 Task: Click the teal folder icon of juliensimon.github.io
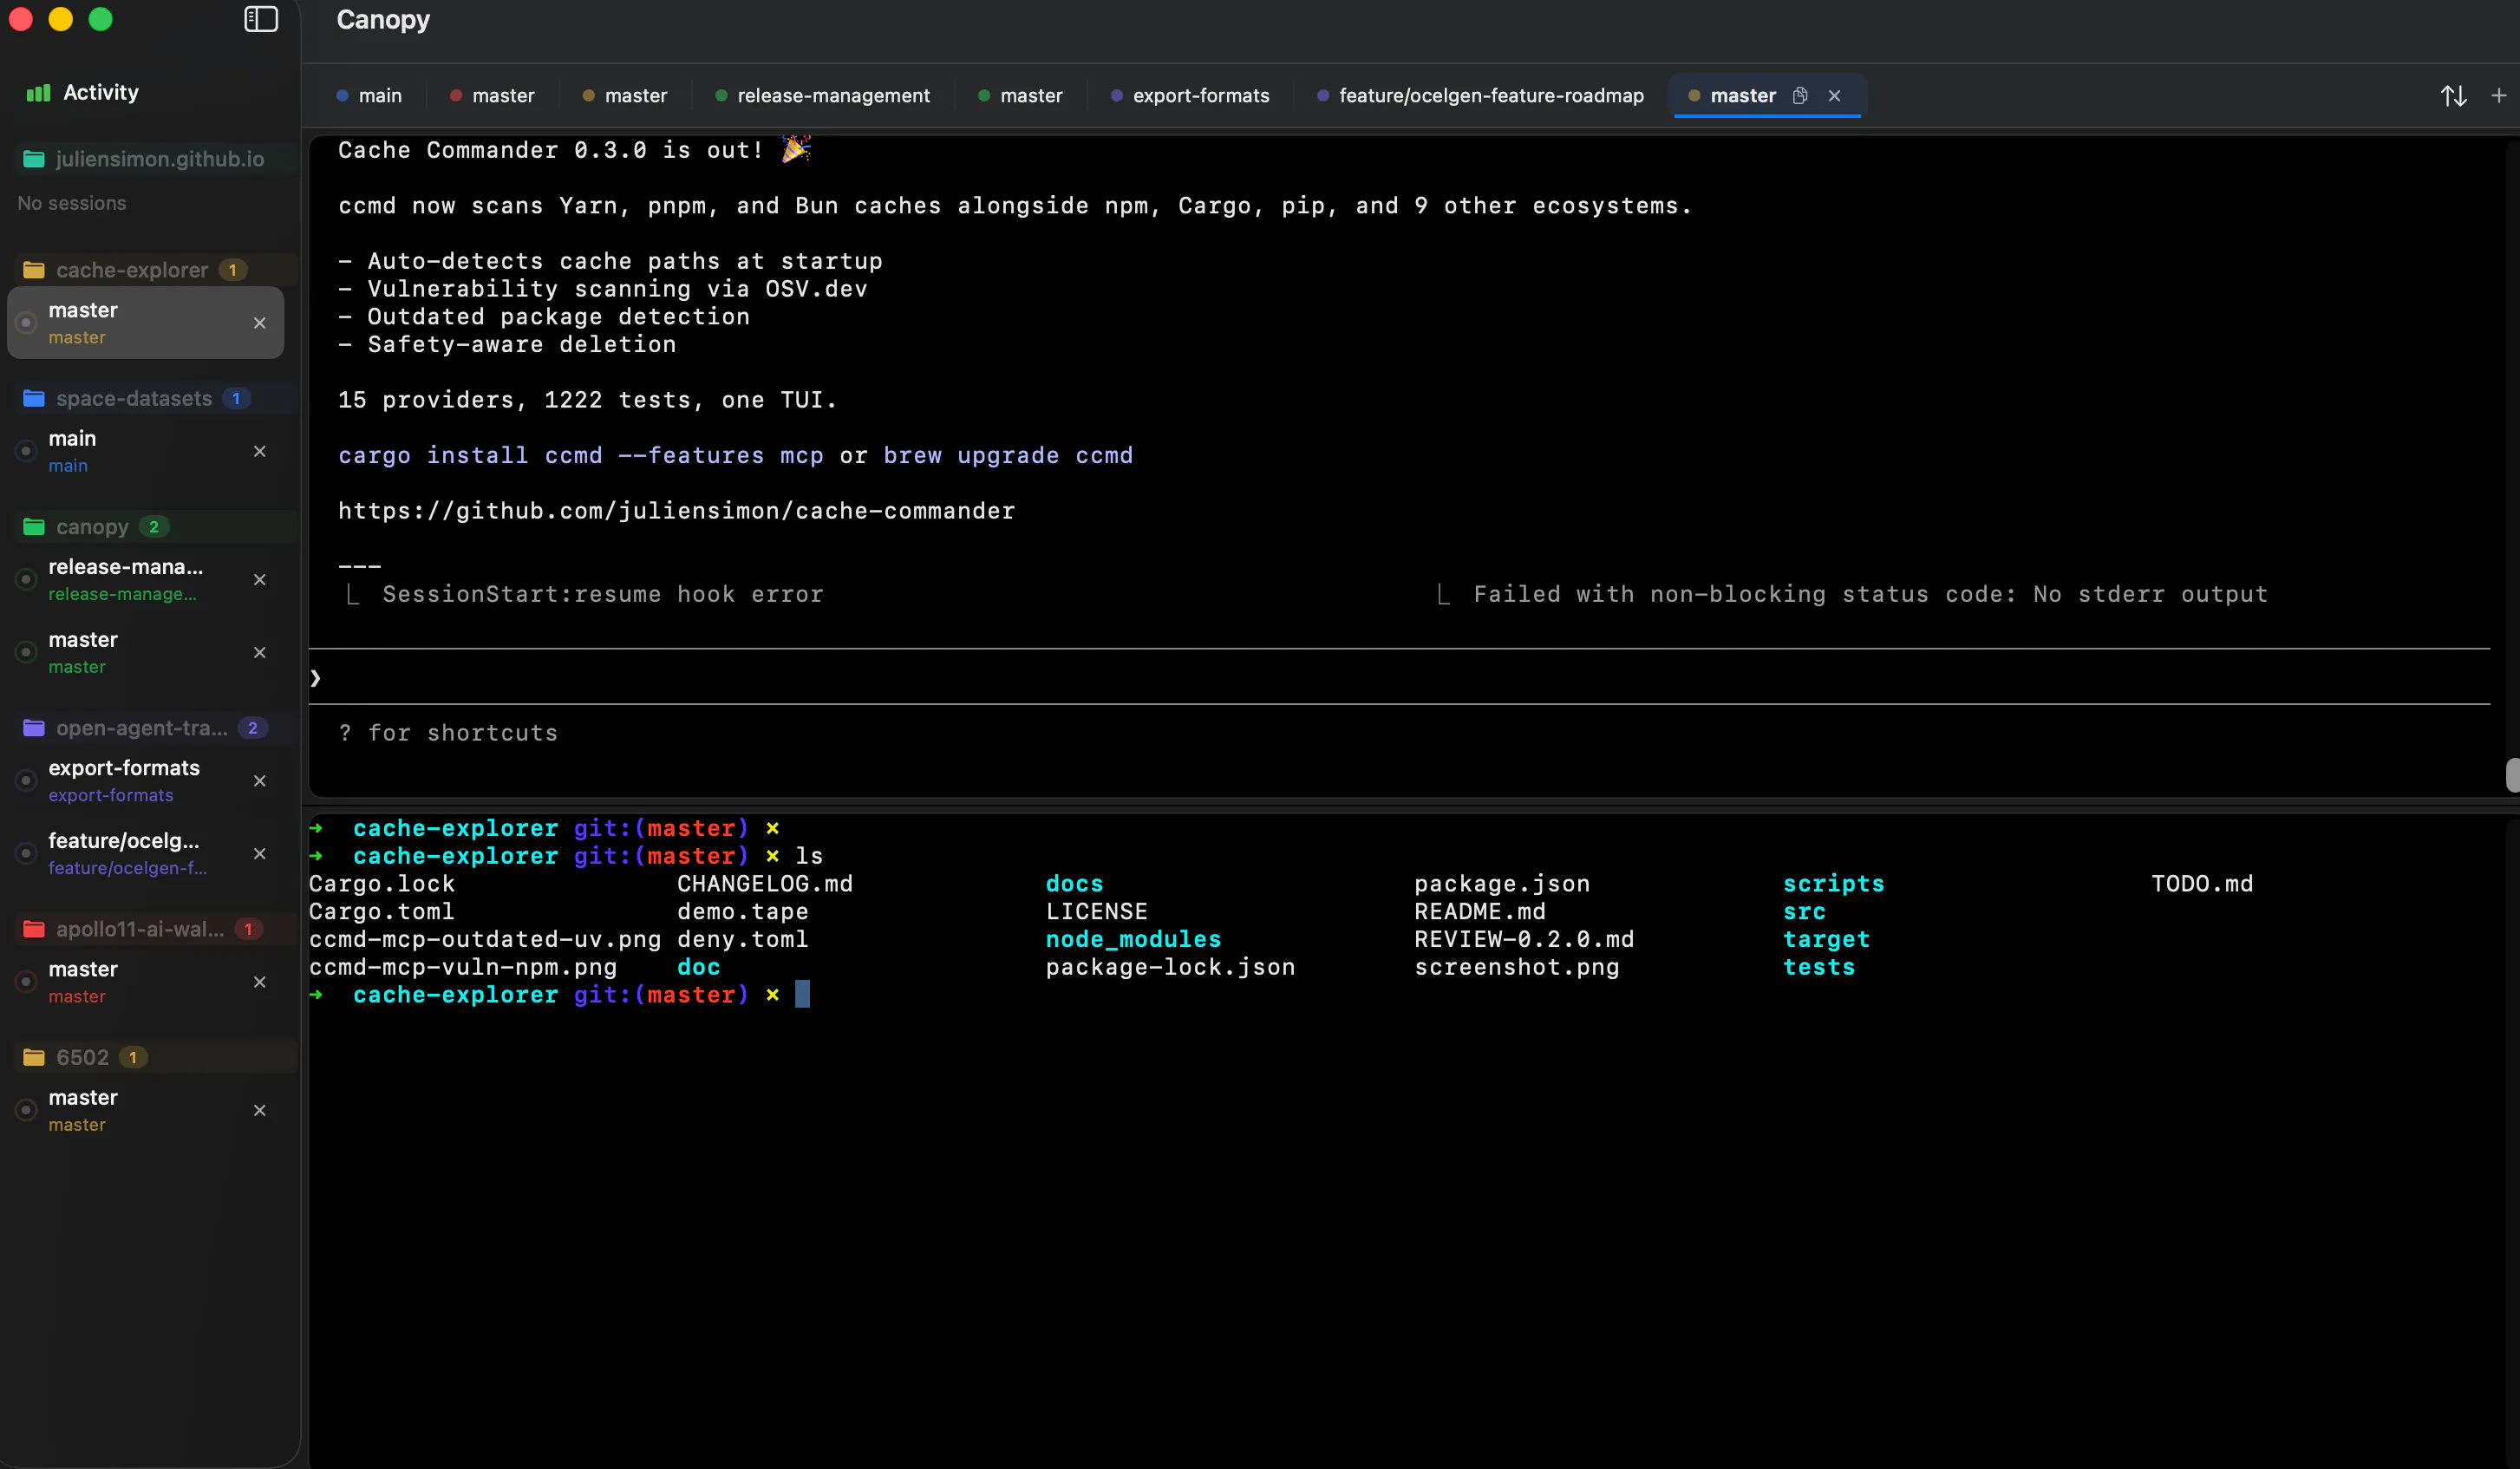click(x=34, y=159)
